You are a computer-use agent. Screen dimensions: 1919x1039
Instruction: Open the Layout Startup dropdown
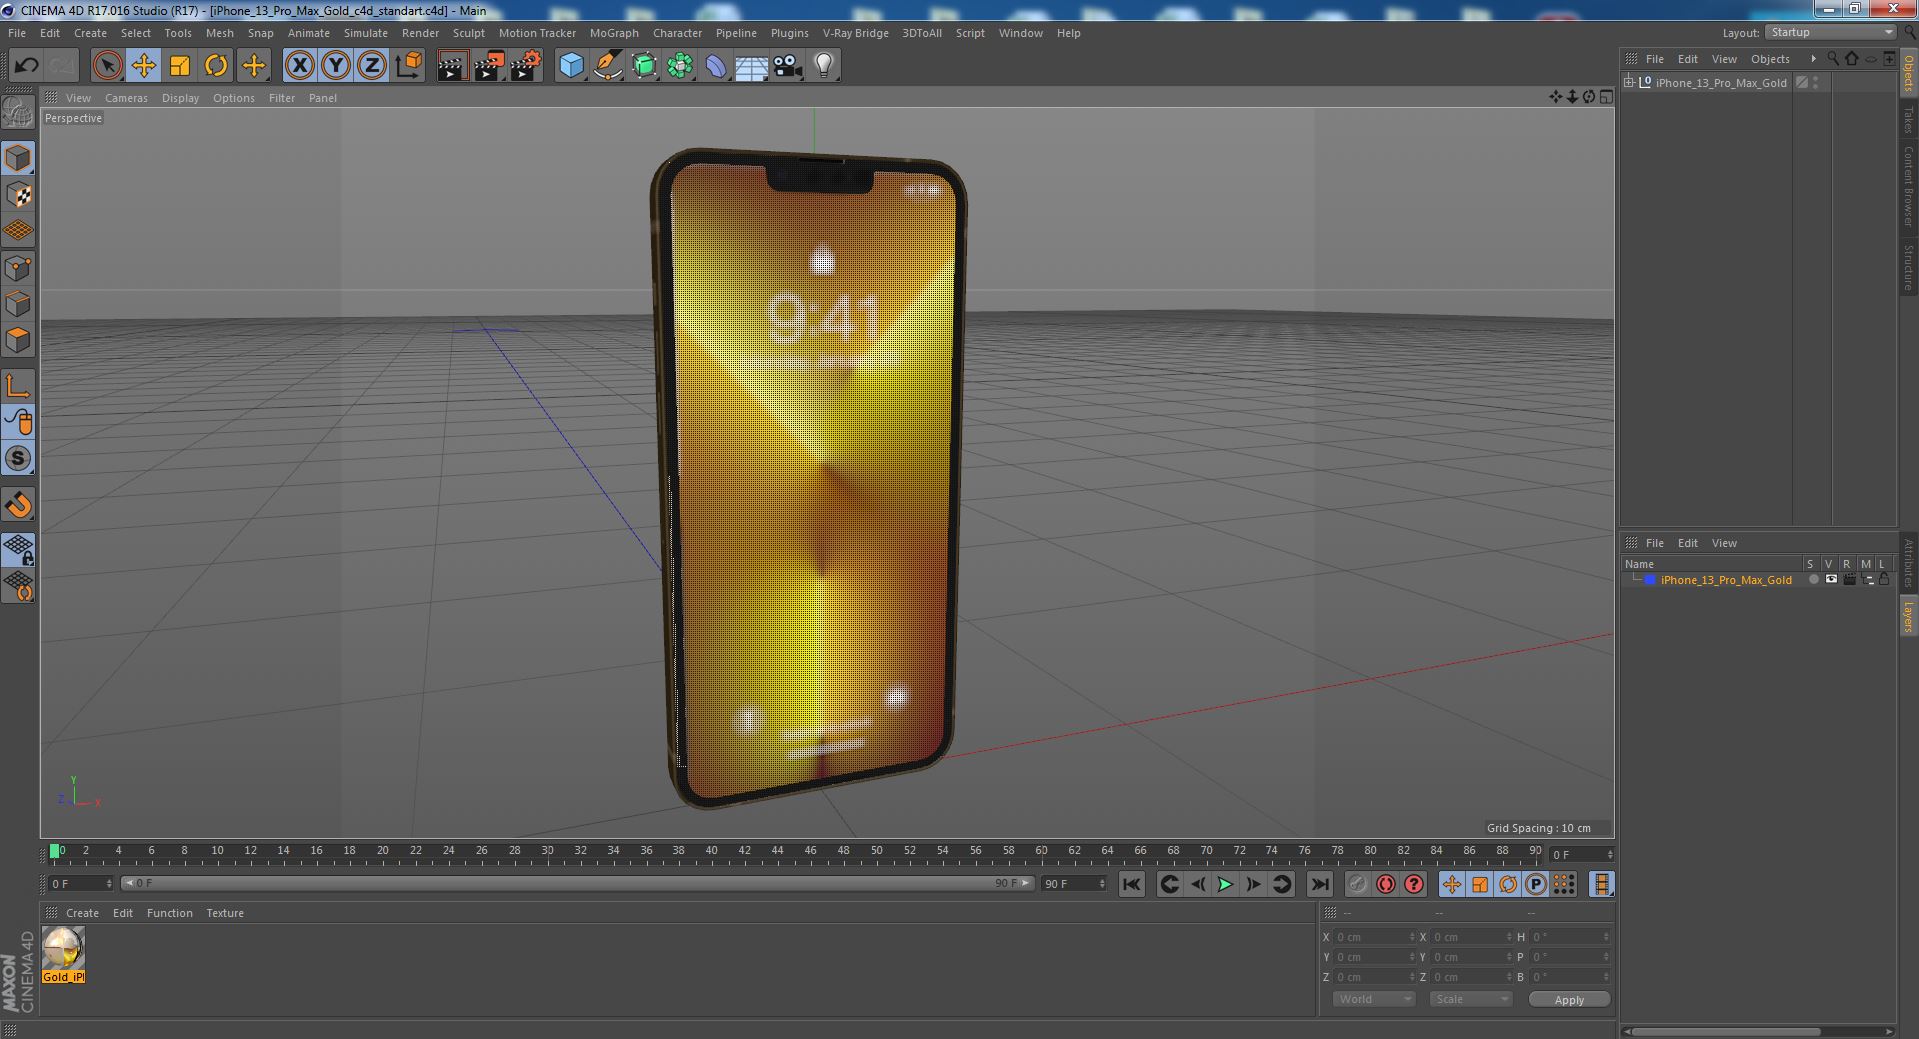coord(1830,33)
